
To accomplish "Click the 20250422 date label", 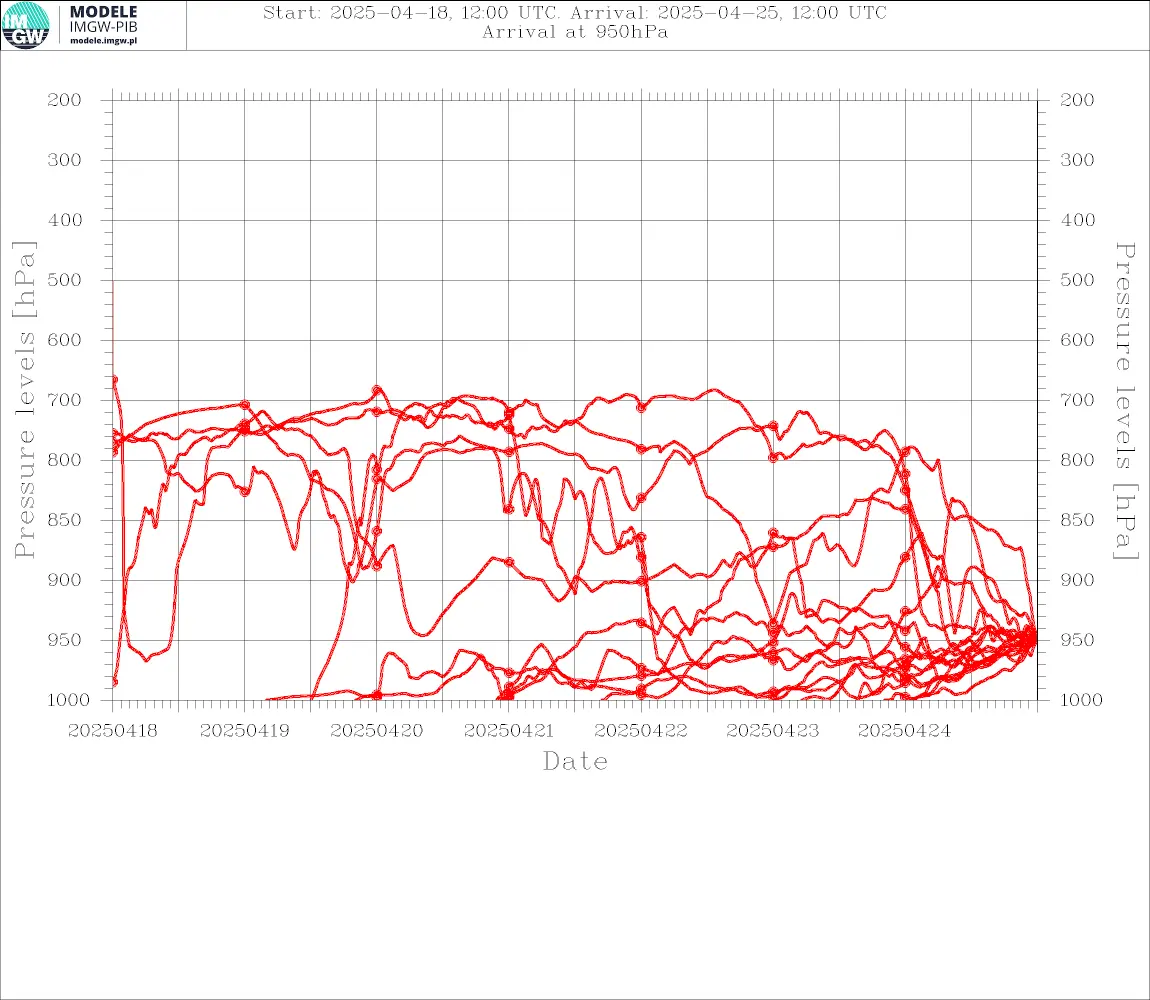I will (x=641, y=731).
